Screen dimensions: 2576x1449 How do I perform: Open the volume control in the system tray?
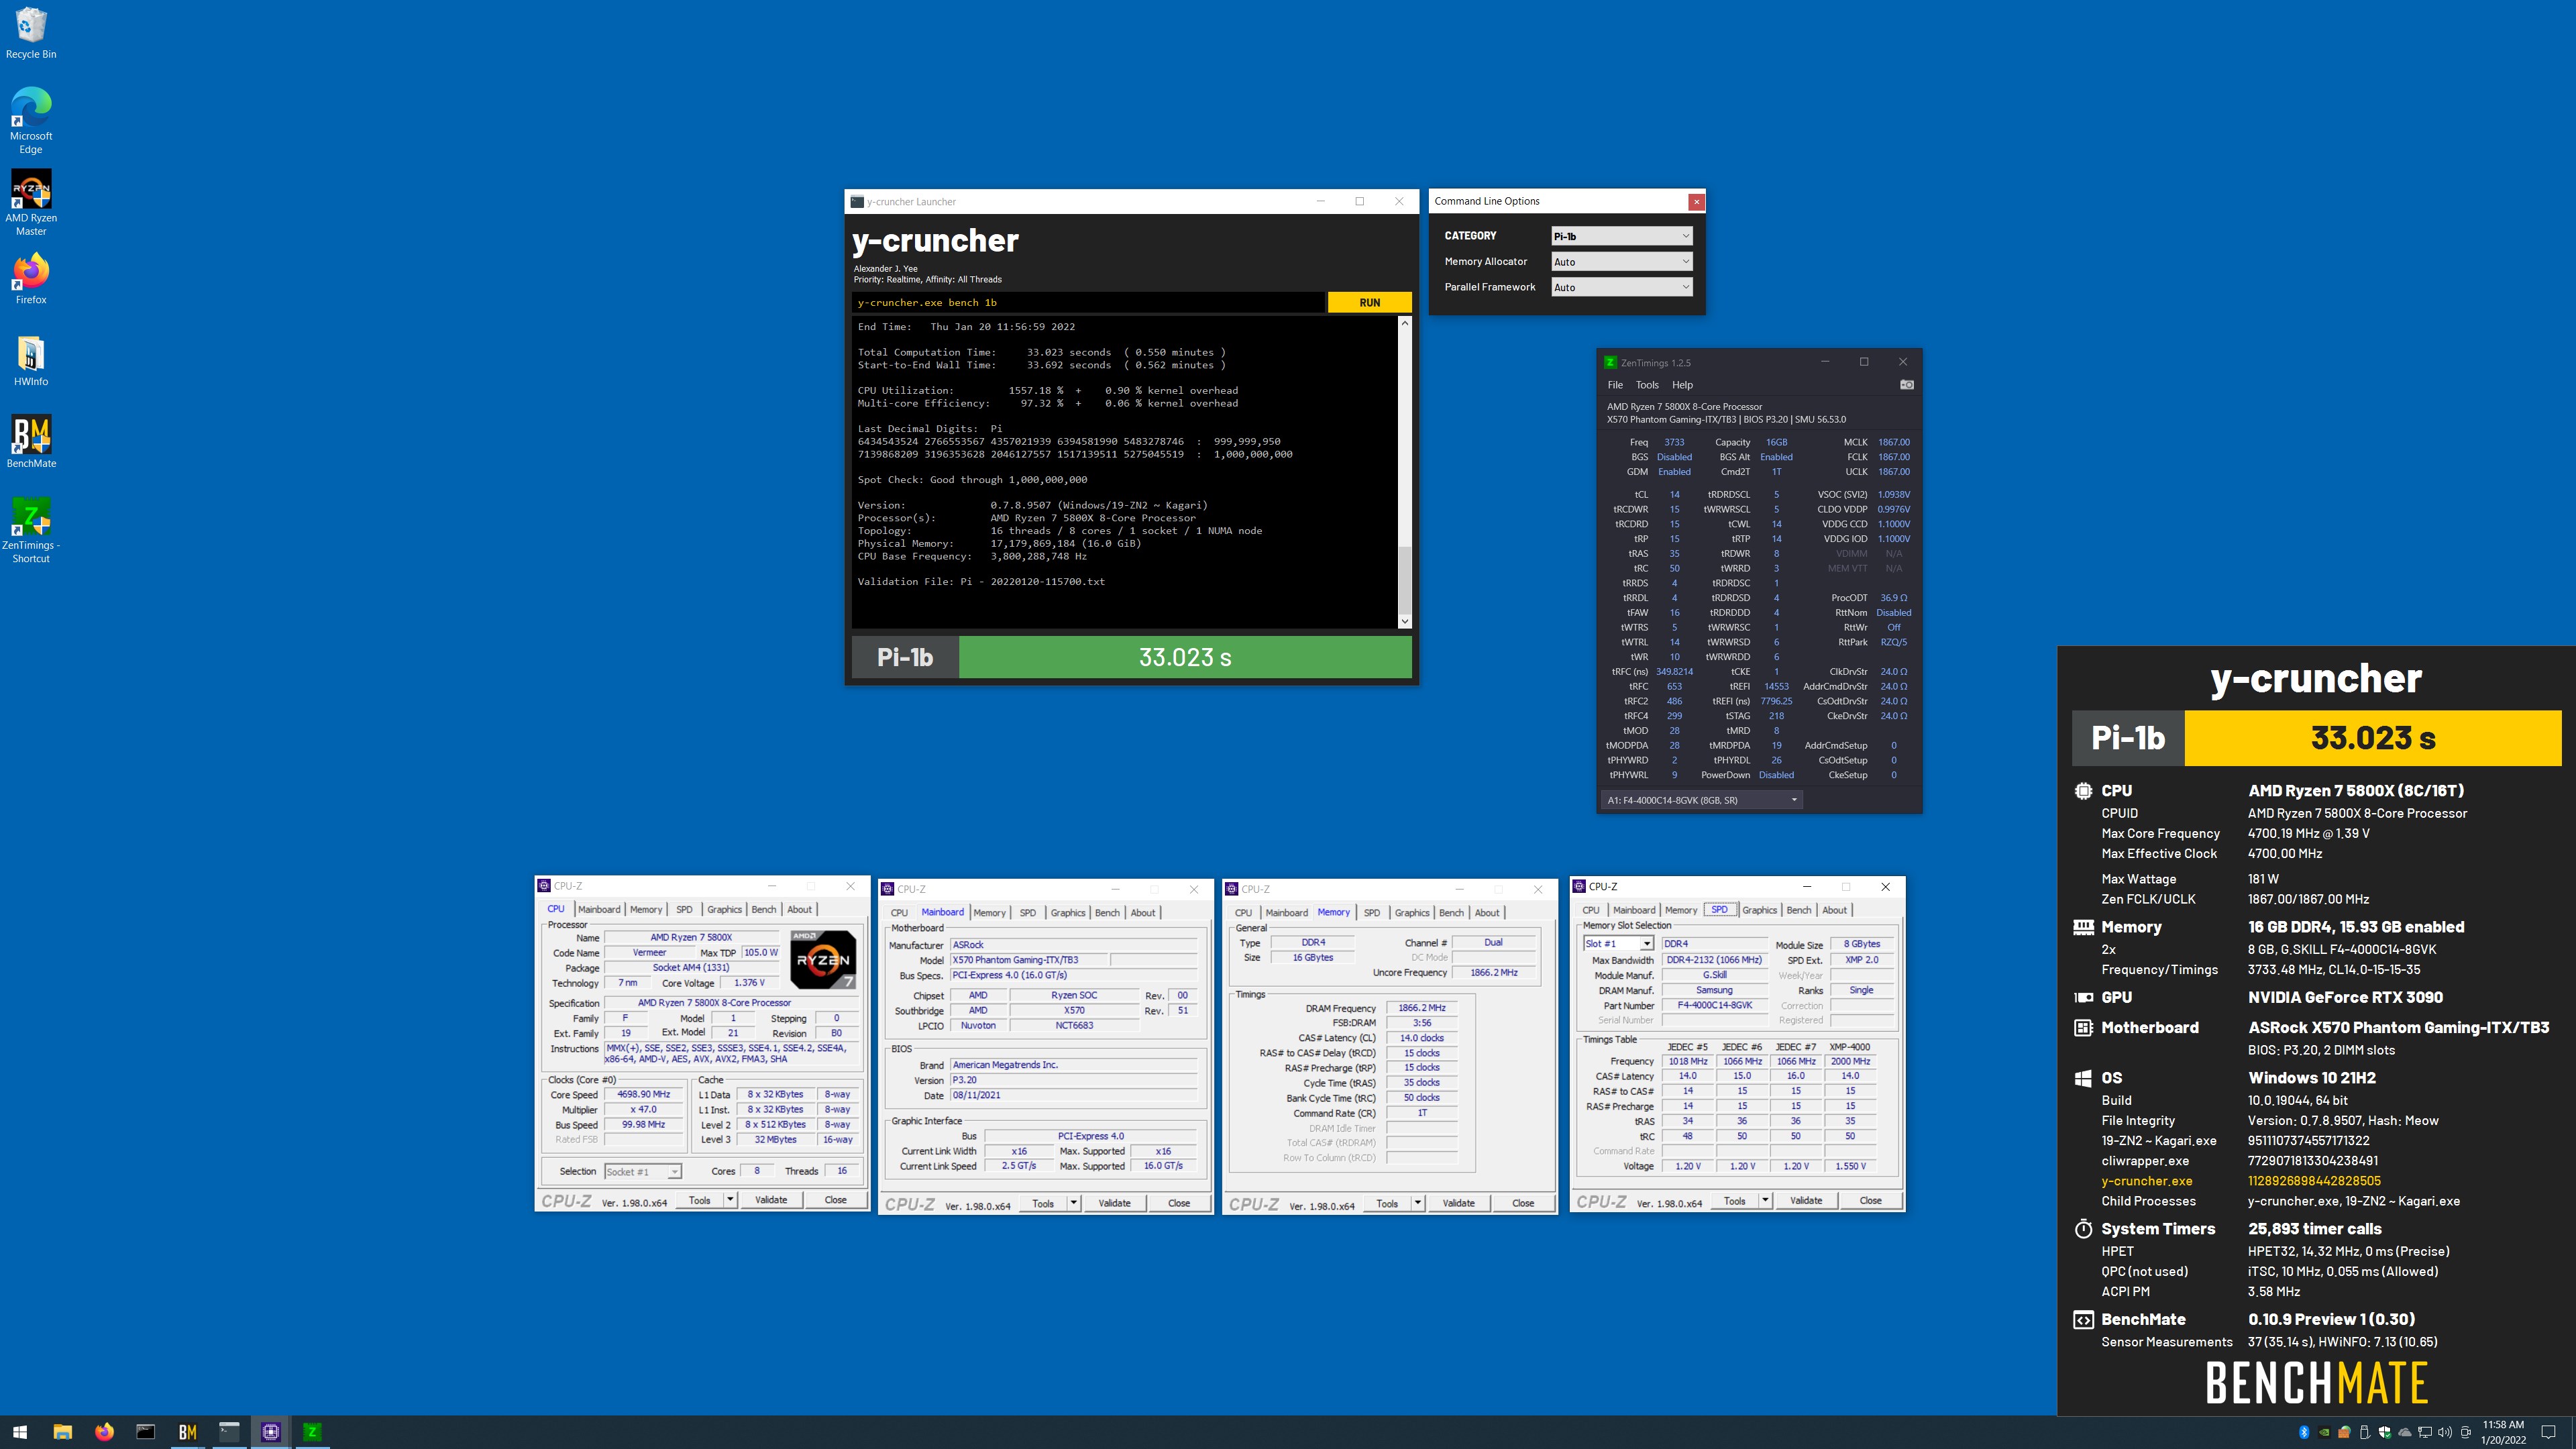(2445, 1432)
